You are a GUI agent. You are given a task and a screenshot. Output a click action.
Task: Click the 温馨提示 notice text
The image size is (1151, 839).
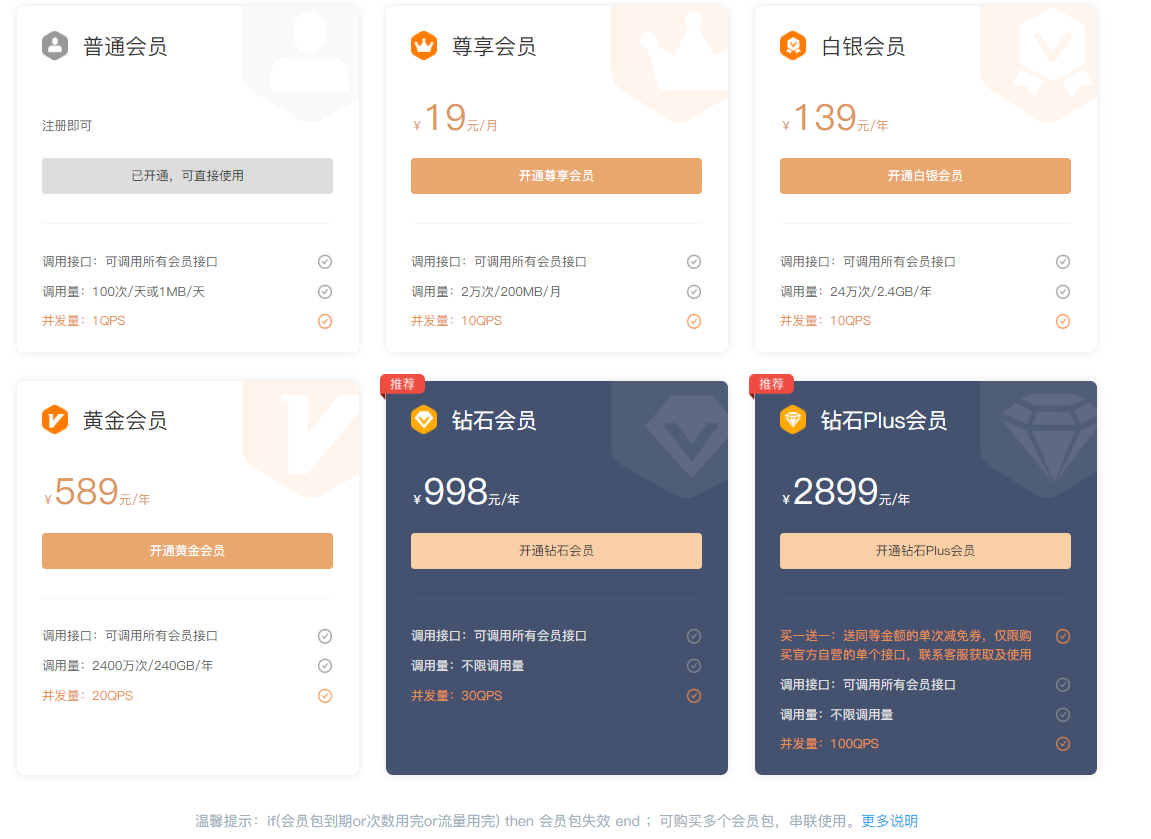(527, 821)
